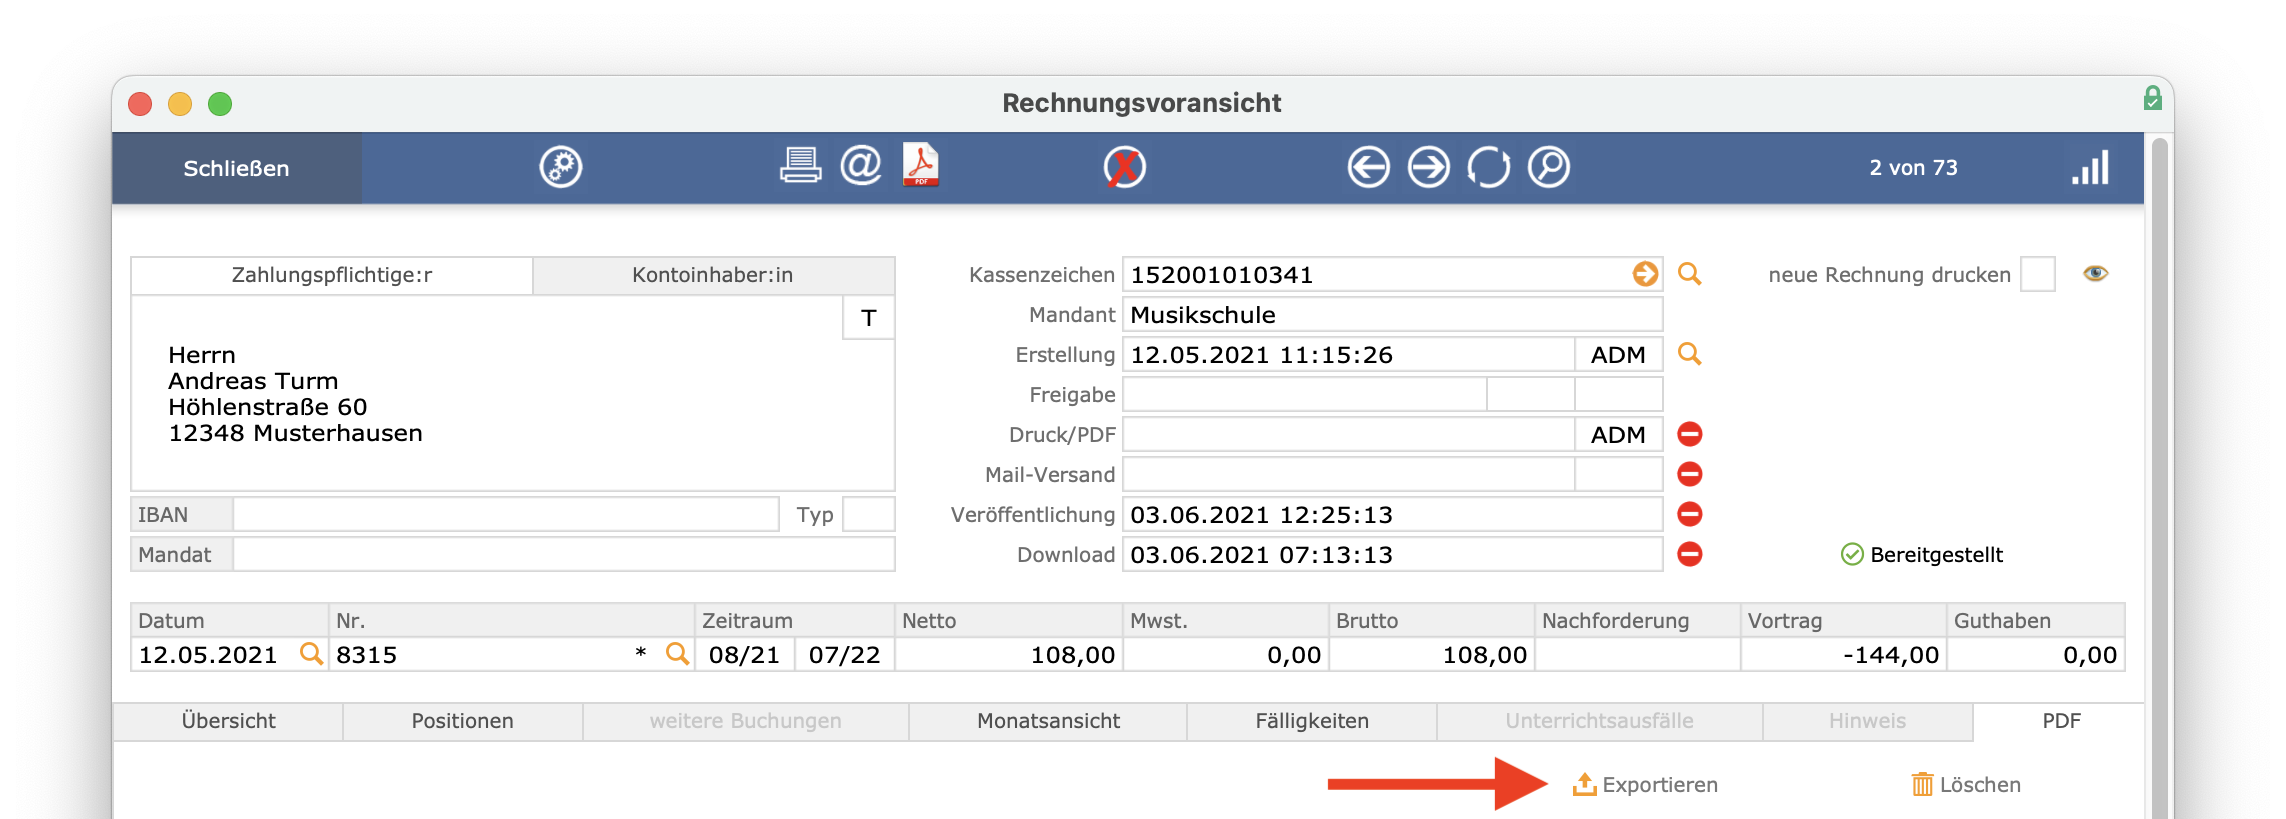Viewport: 2286px width, 819px height.
Task: Click the 2 von 73 record counter
Action: [x=1913, y=168]
